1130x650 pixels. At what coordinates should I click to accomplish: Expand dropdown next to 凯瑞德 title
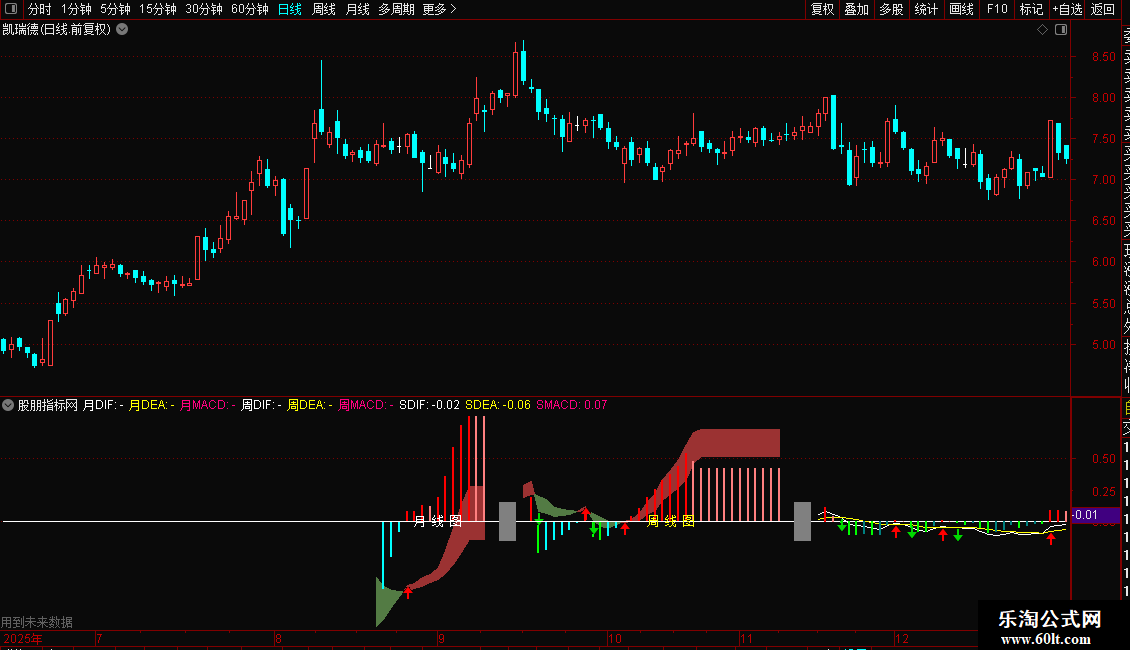click(x=123, y=30)
